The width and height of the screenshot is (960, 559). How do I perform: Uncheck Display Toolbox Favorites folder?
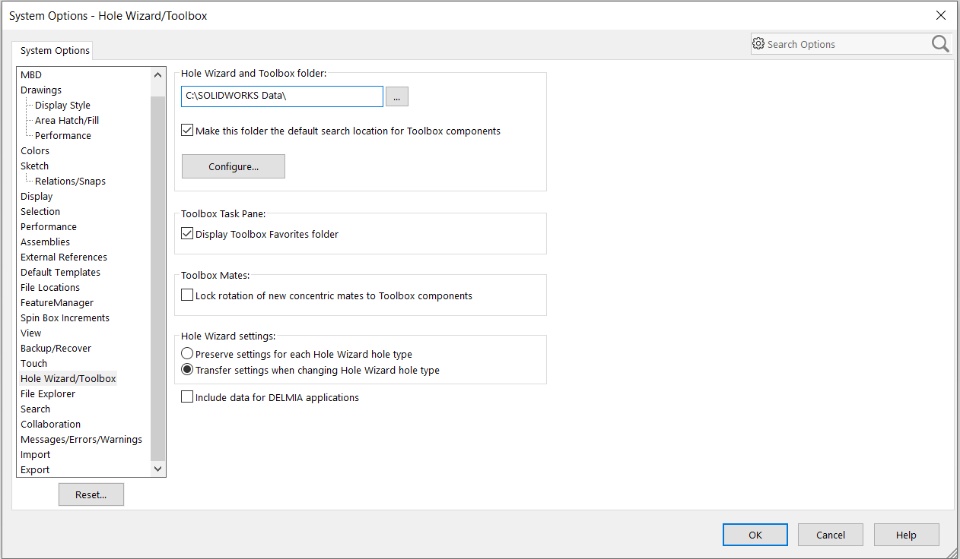tap(187, 234)
